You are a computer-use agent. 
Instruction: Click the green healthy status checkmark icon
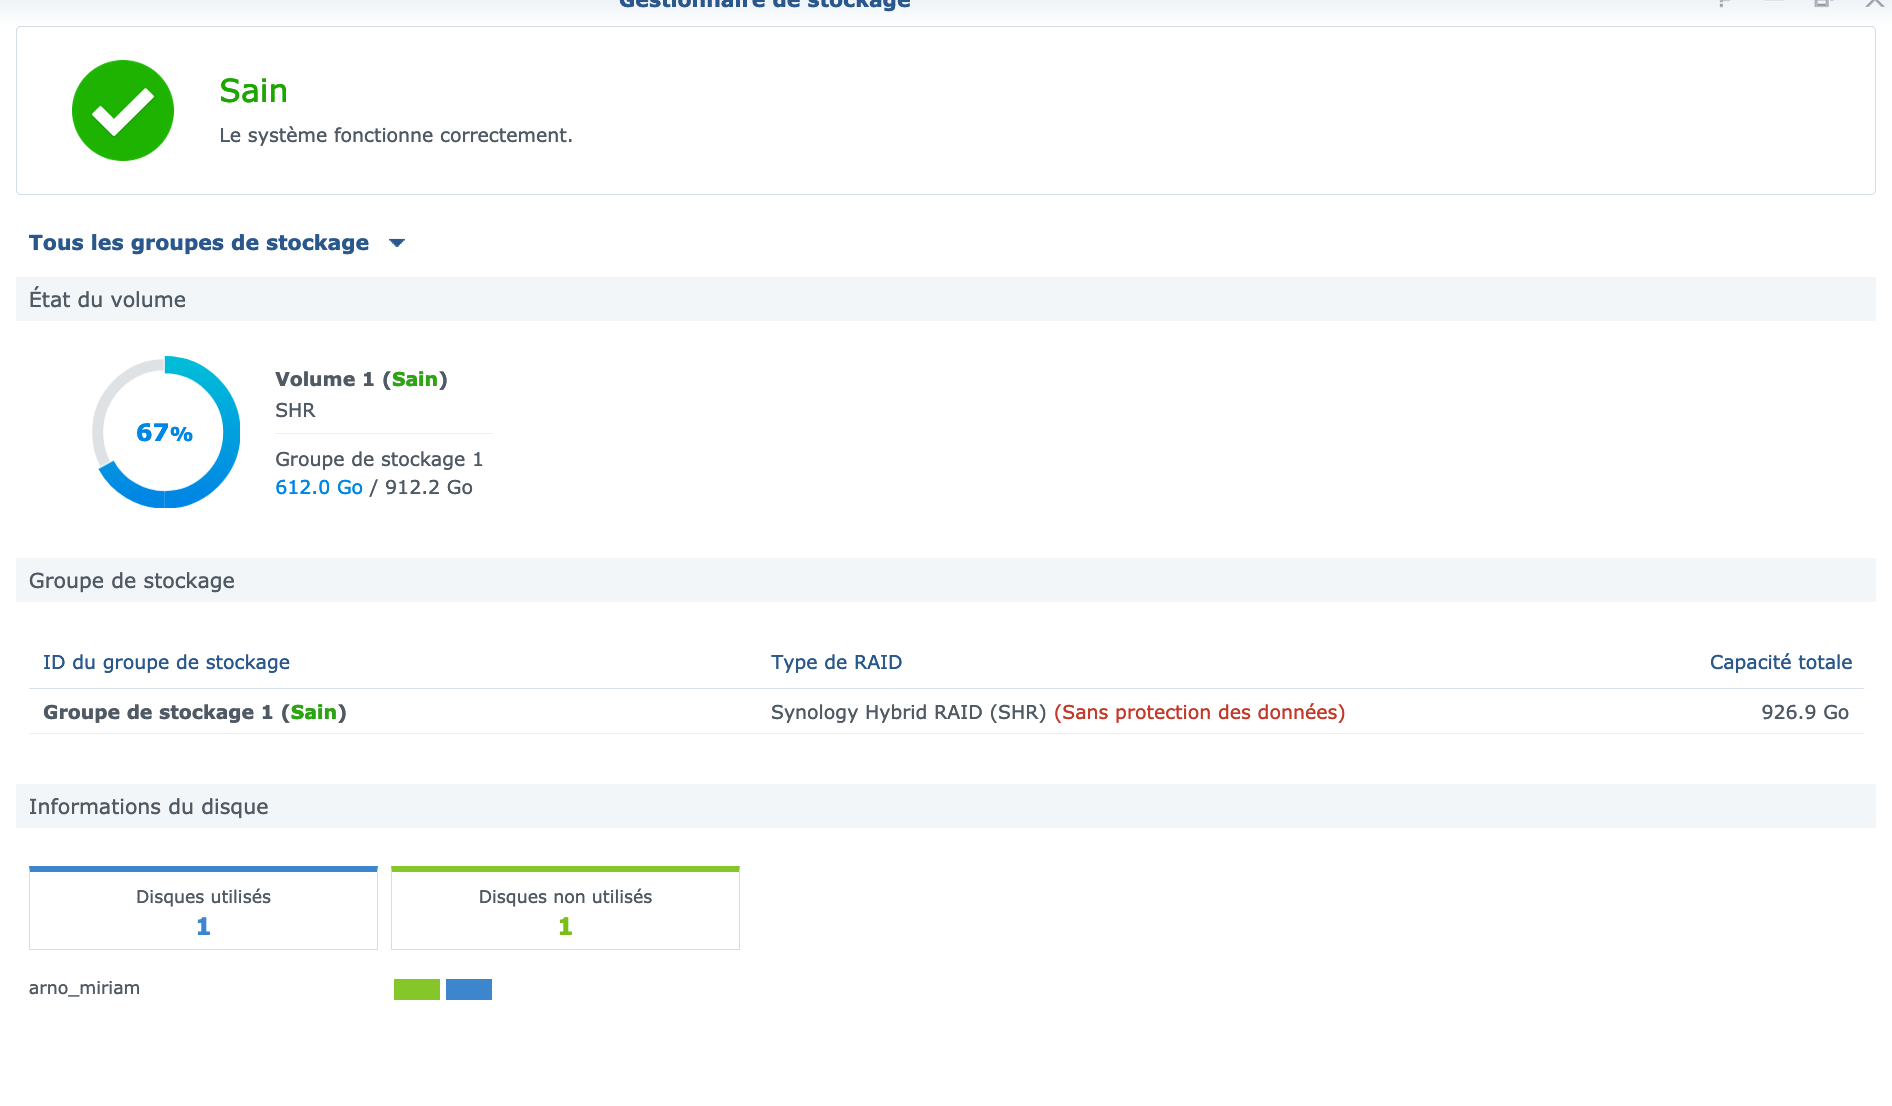point(123,110)
